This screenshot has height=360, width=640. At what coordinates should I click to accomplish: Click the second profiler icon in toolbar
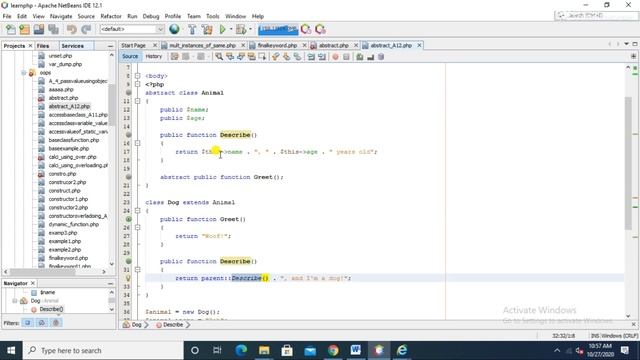point(320,29)
